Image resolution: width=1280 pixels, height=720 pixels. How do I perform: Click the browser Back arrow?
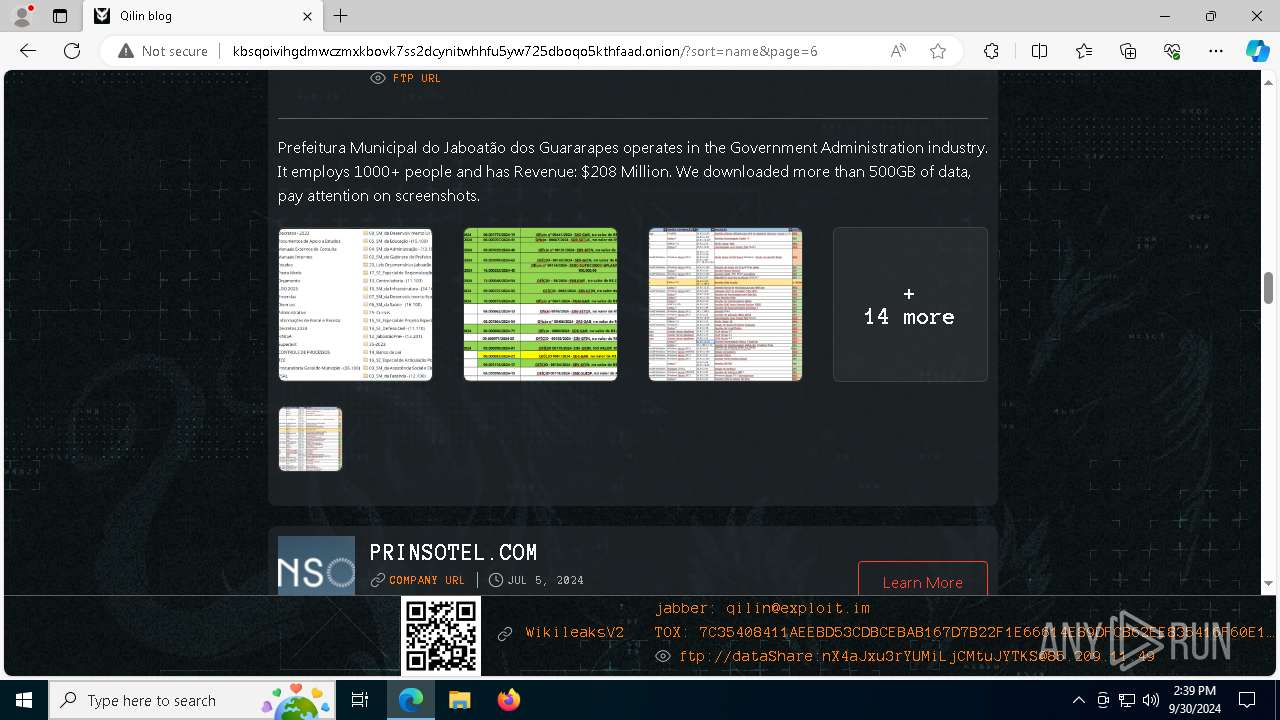pos(28,51)
